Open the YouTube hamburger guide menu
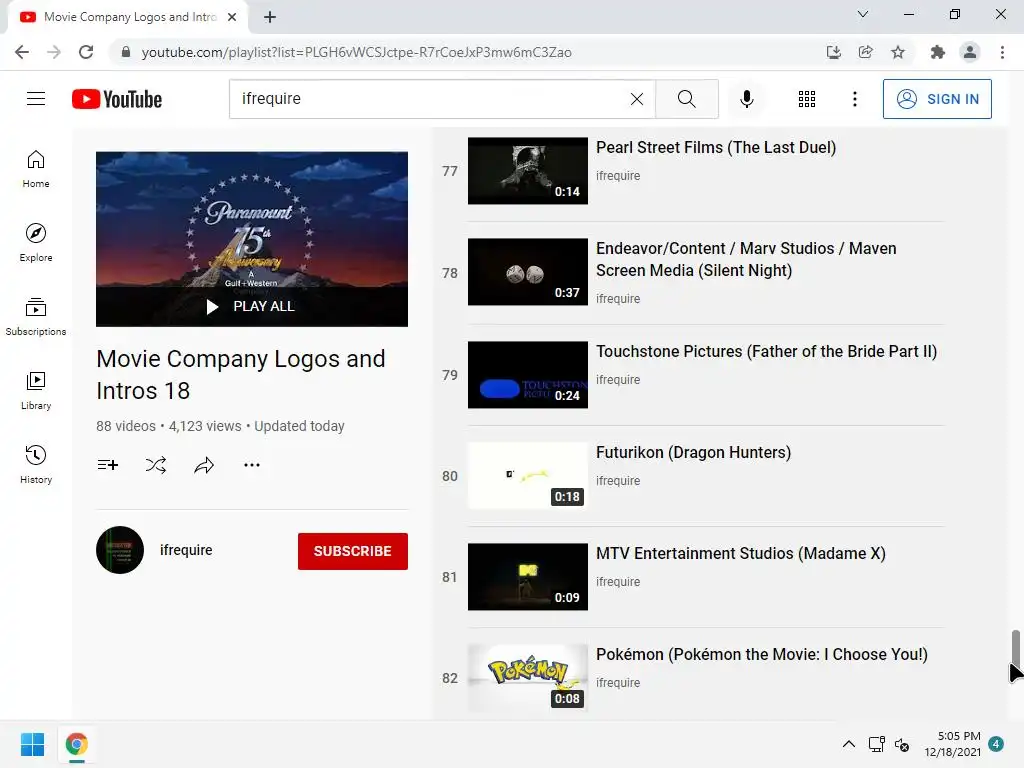 (36, 99)
